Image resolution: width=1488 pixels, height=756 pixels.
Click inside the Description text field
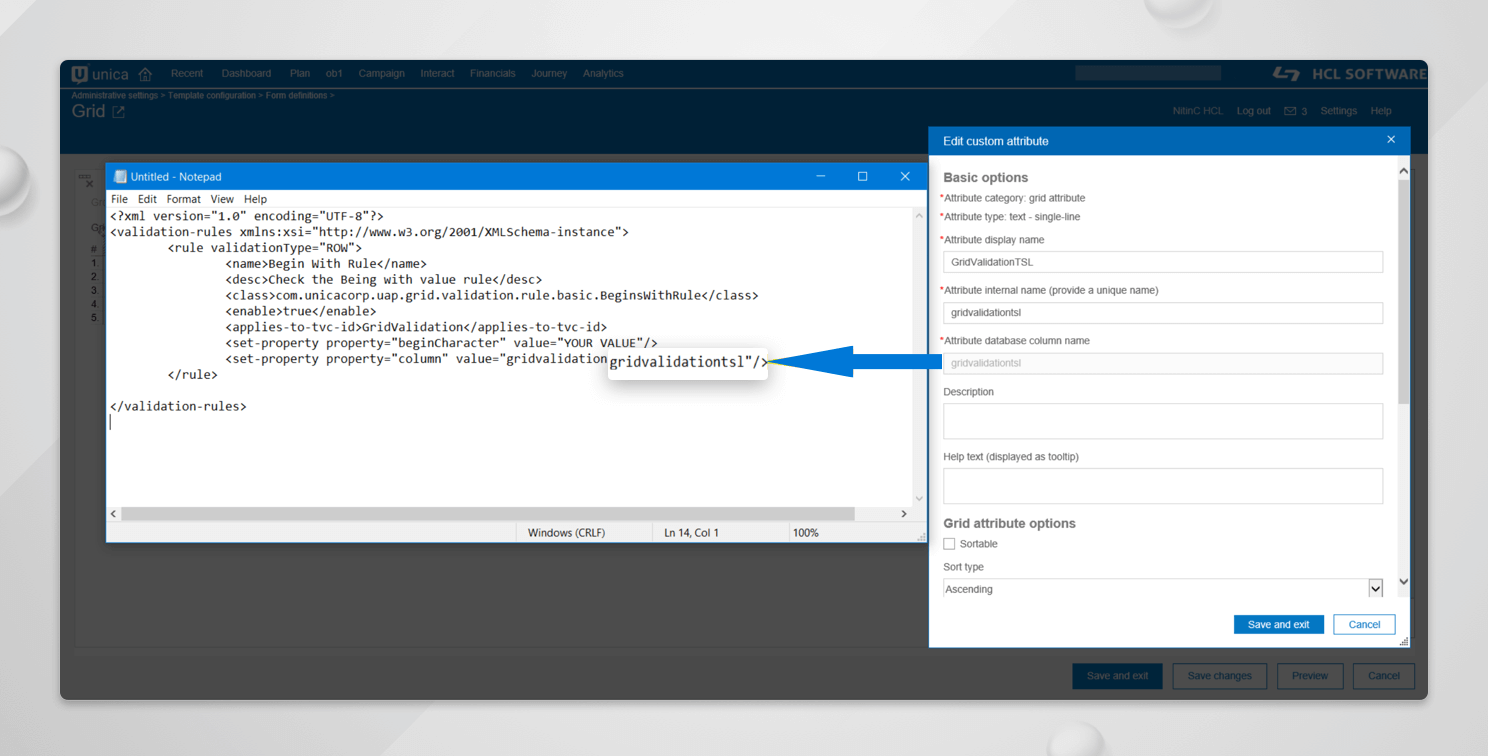(x=1162, y=421)
